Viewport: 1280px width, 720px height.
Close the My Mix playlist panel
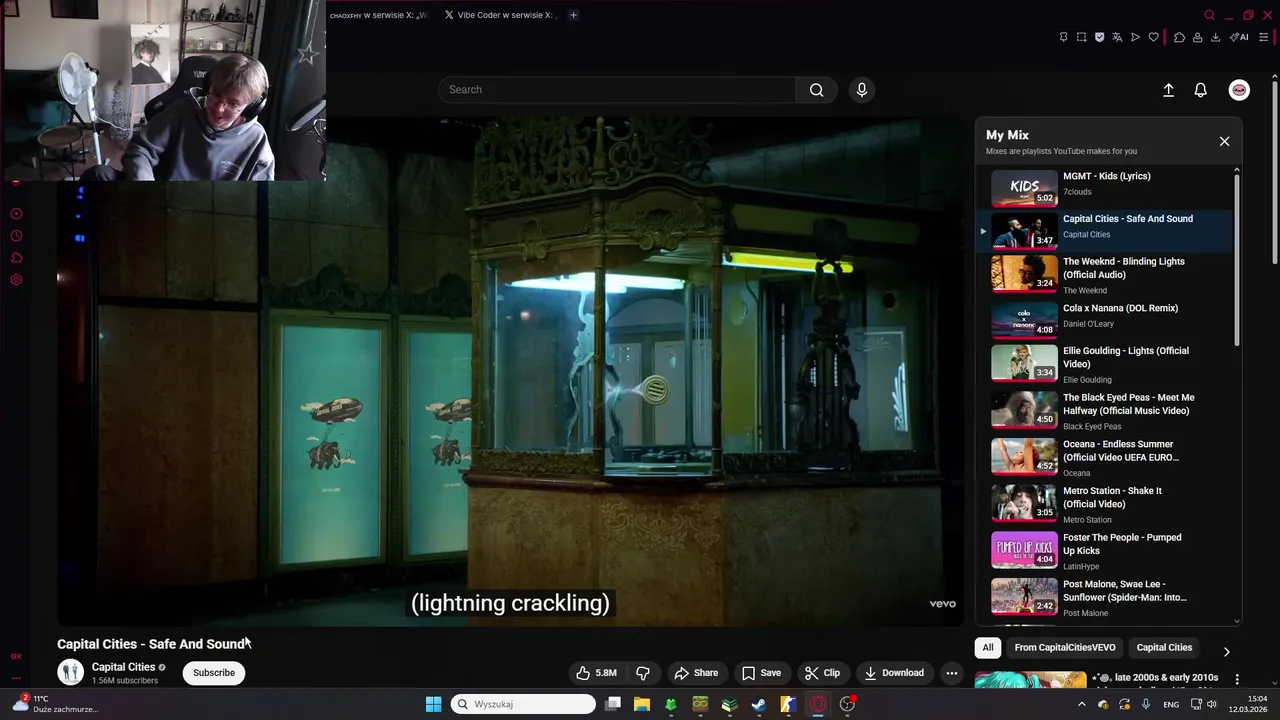coord(1224,141)
